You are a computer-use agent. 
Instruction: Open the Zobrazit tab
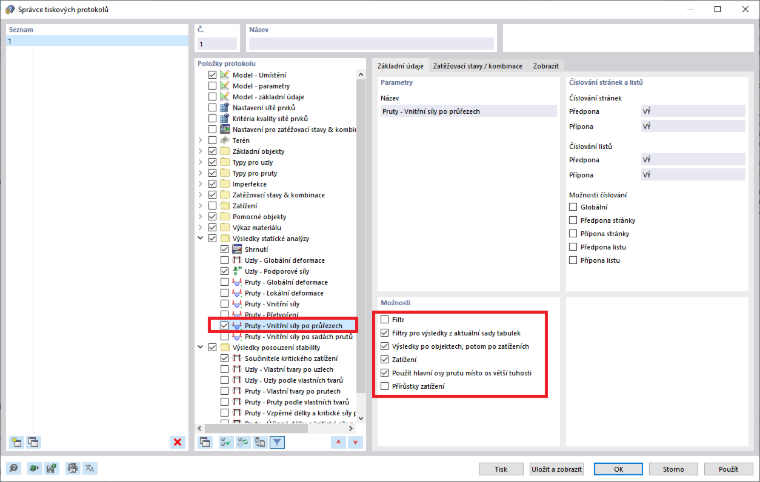pyautogui.click(x=546, y=66)
